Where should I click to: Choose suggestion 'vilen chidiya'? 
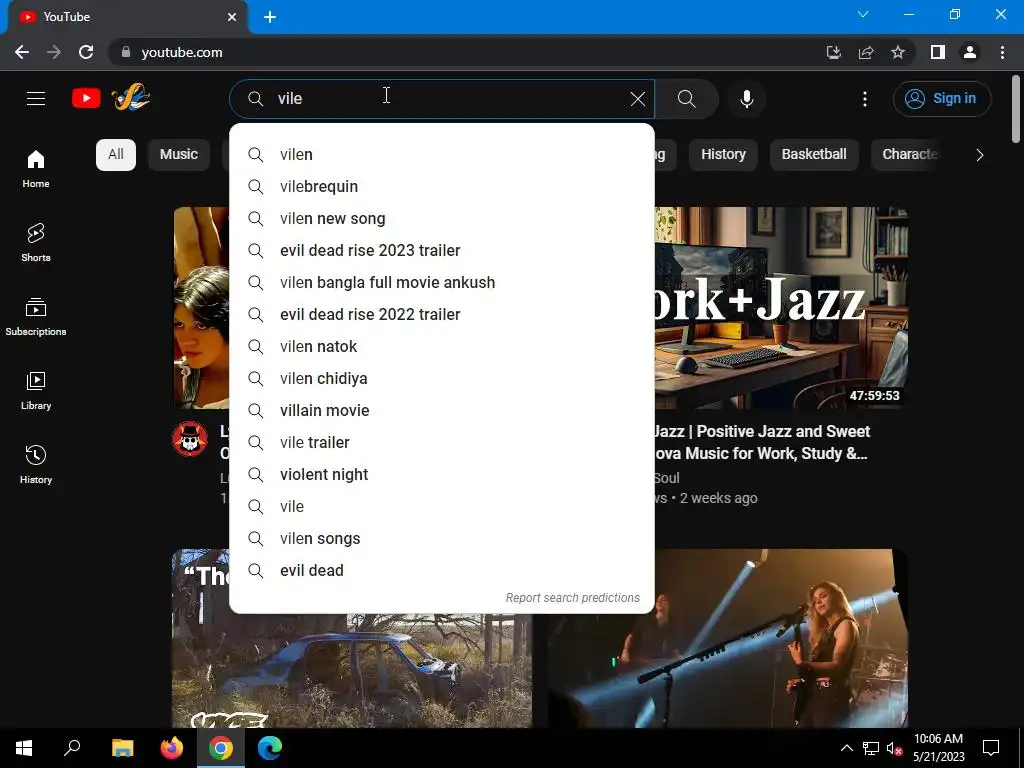pyautogui.click(x=441, y=379)
